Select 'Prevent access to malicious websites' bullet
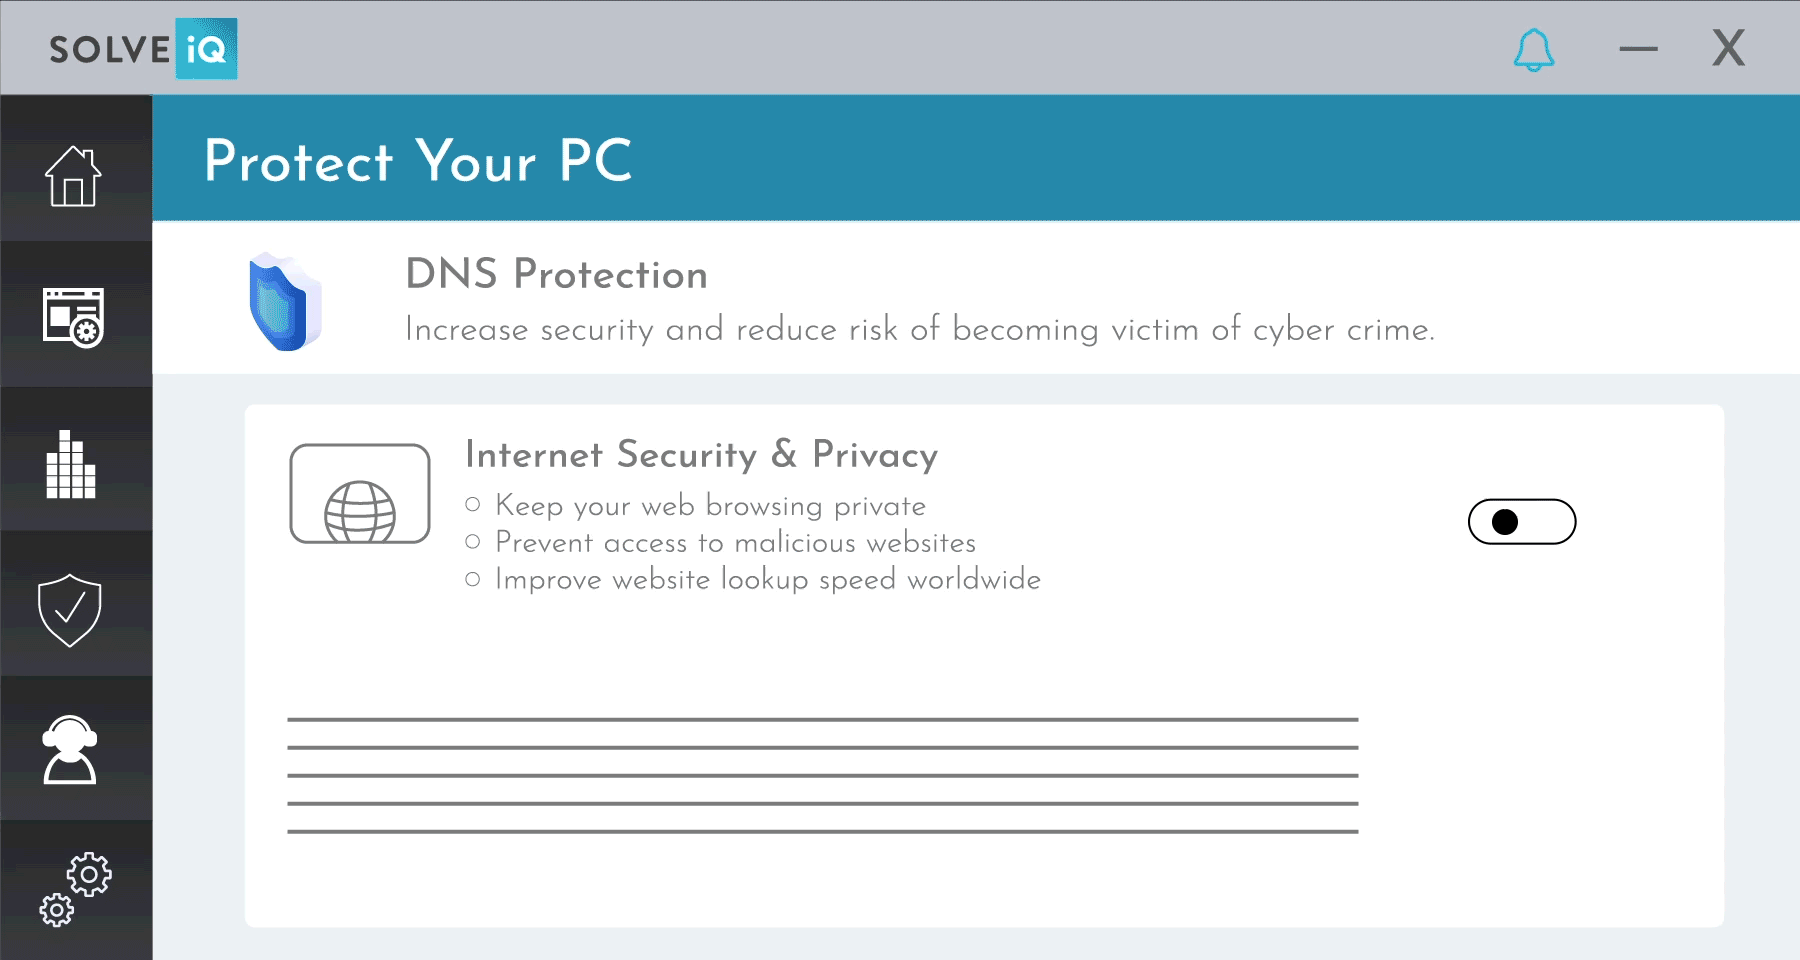 coord(735,542)
